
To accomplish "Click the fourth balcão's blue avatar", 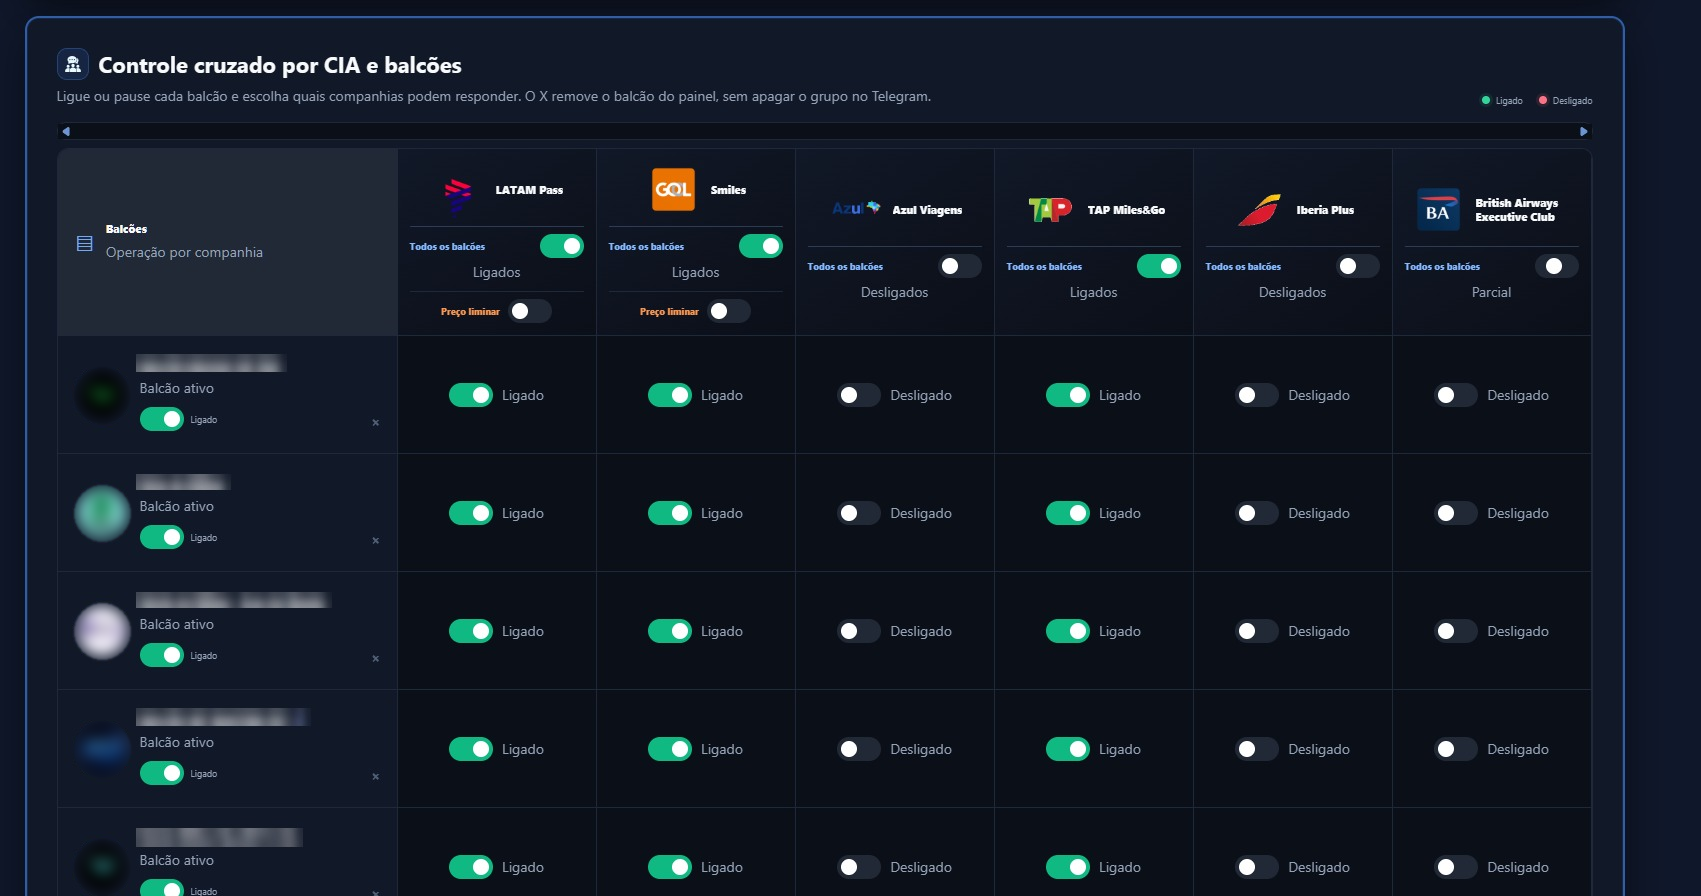I will 102,749.
